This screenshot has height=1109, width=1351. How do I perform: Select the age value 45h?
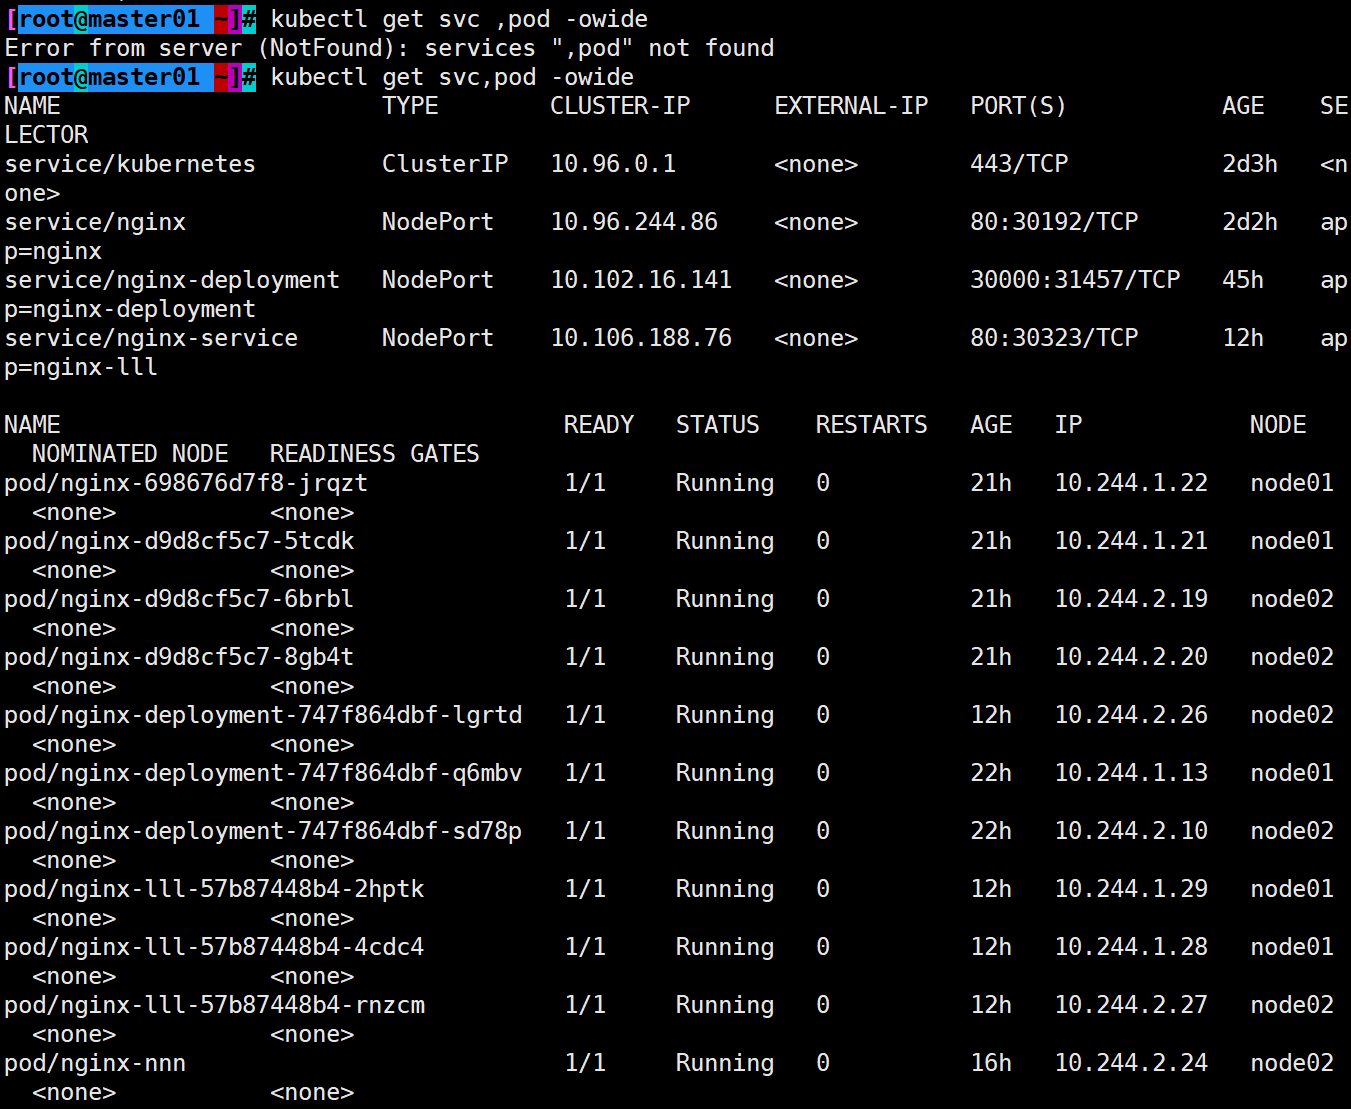pyautogui.click(x=1243, y=280)
